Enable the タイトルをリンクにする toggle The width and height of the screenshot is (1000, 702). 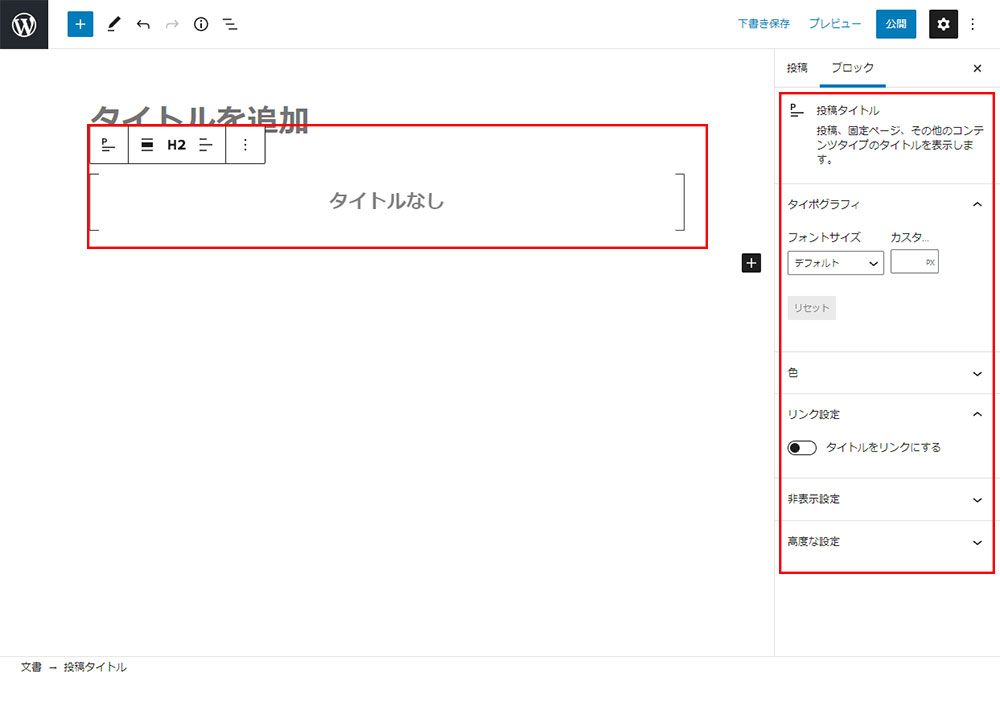pos(802,448)
